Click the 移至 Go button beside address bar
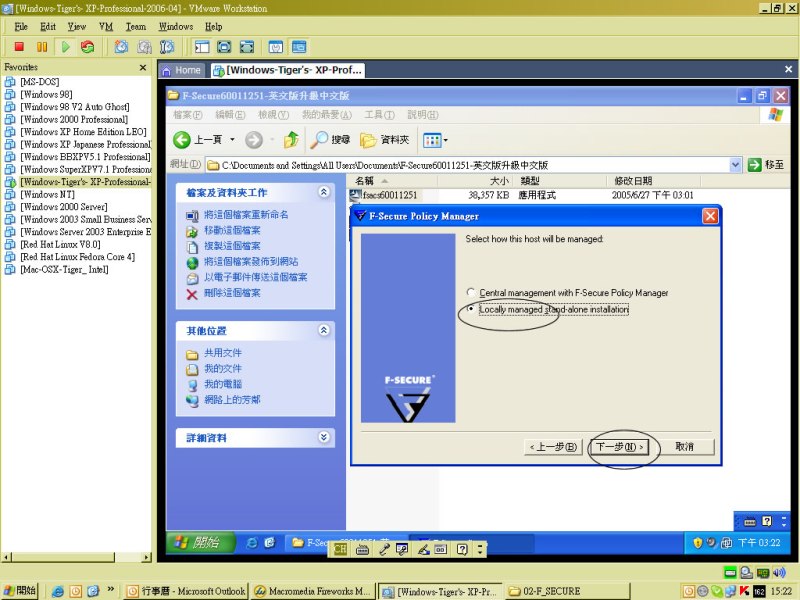The width and height of the screenshot is (800, 600). [x=766, y=165]
